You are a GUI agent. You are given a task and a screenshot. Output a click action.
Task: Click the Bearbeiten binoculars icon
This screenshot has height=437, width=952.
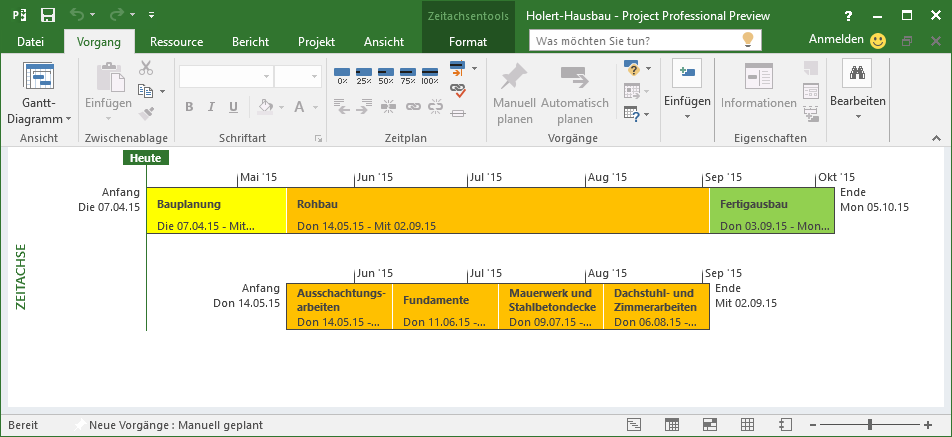point(857,73)
